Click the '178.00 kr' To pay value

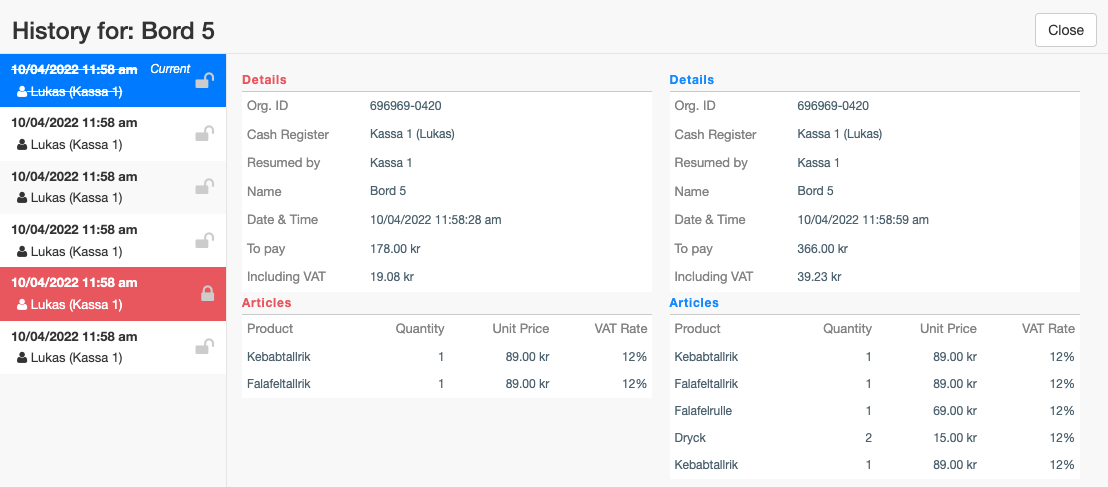tap(396, 249)
